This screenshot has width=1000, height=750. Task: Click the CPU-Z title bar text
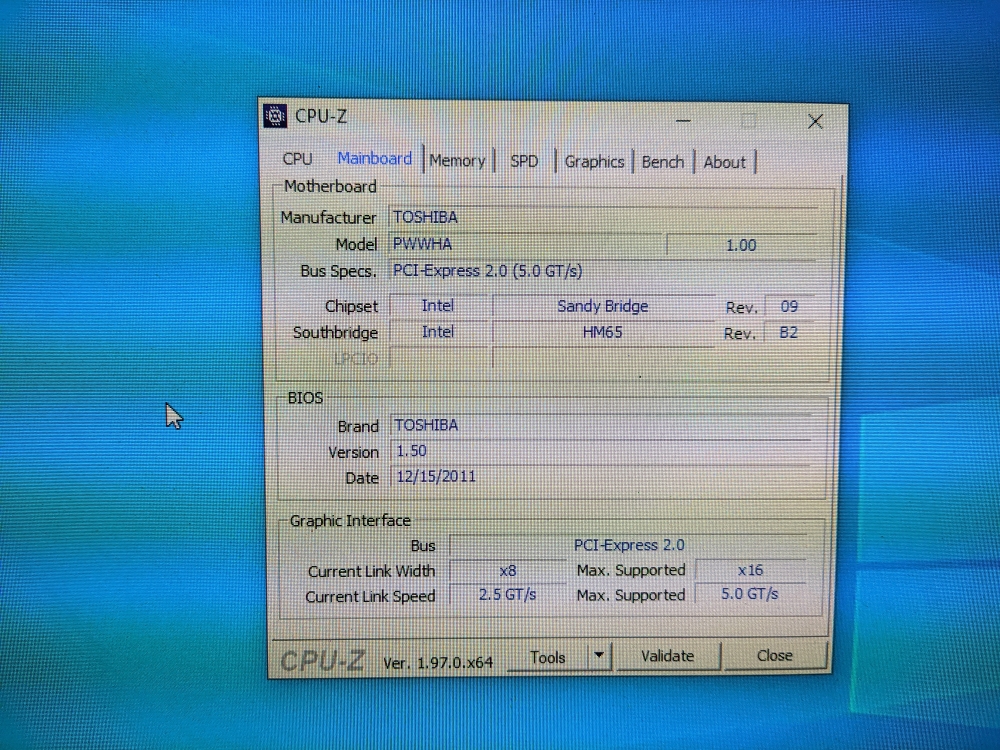point(321,116)
